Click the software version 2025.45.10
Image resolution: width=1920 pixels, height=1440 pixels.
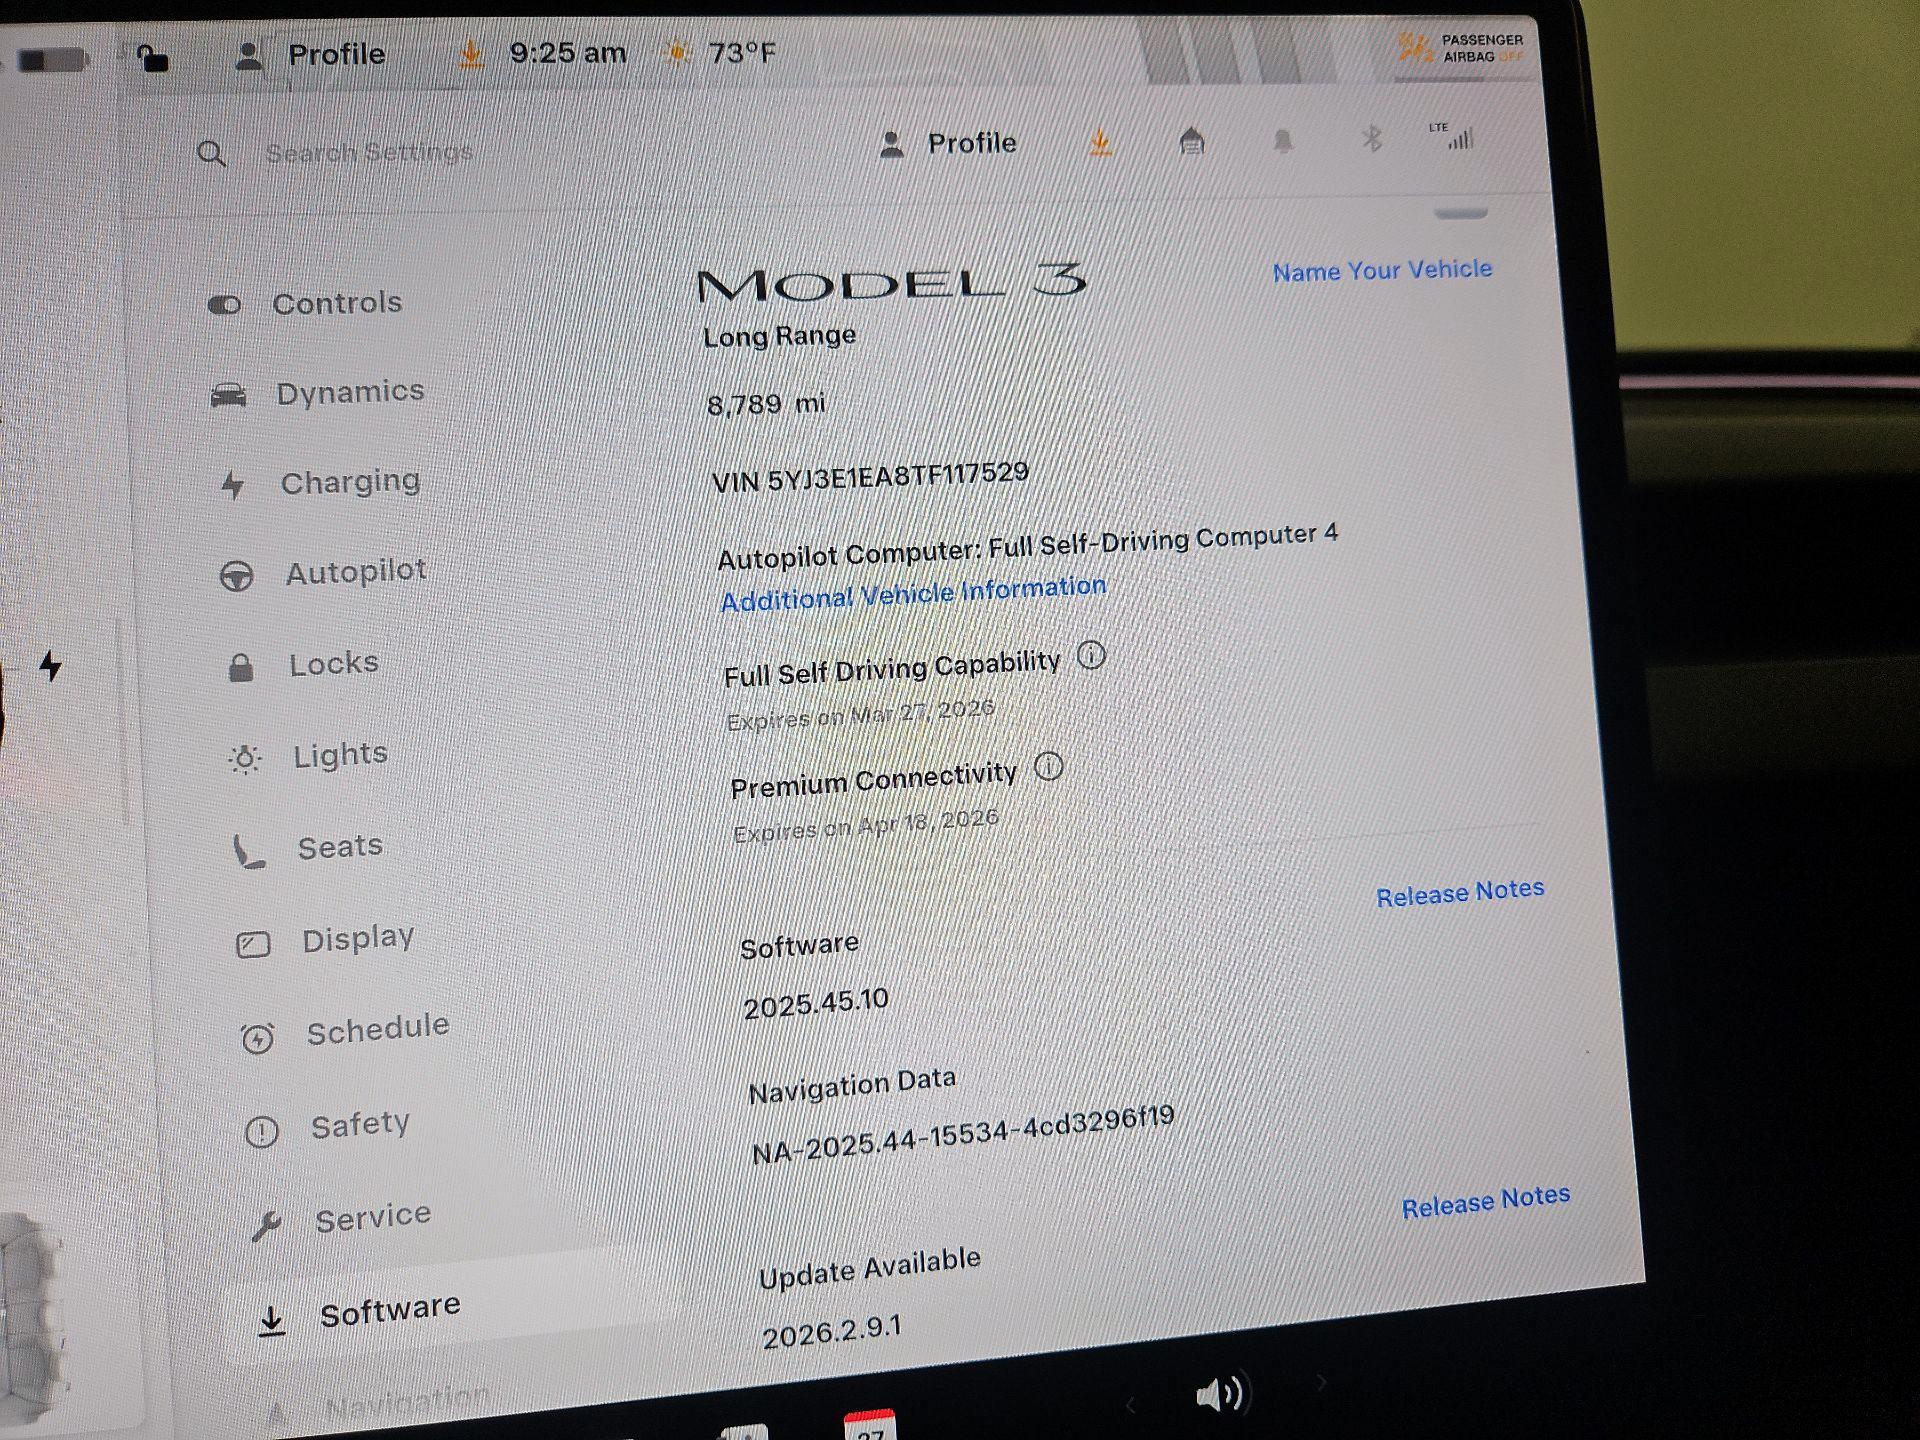[x=816, y=1003]
